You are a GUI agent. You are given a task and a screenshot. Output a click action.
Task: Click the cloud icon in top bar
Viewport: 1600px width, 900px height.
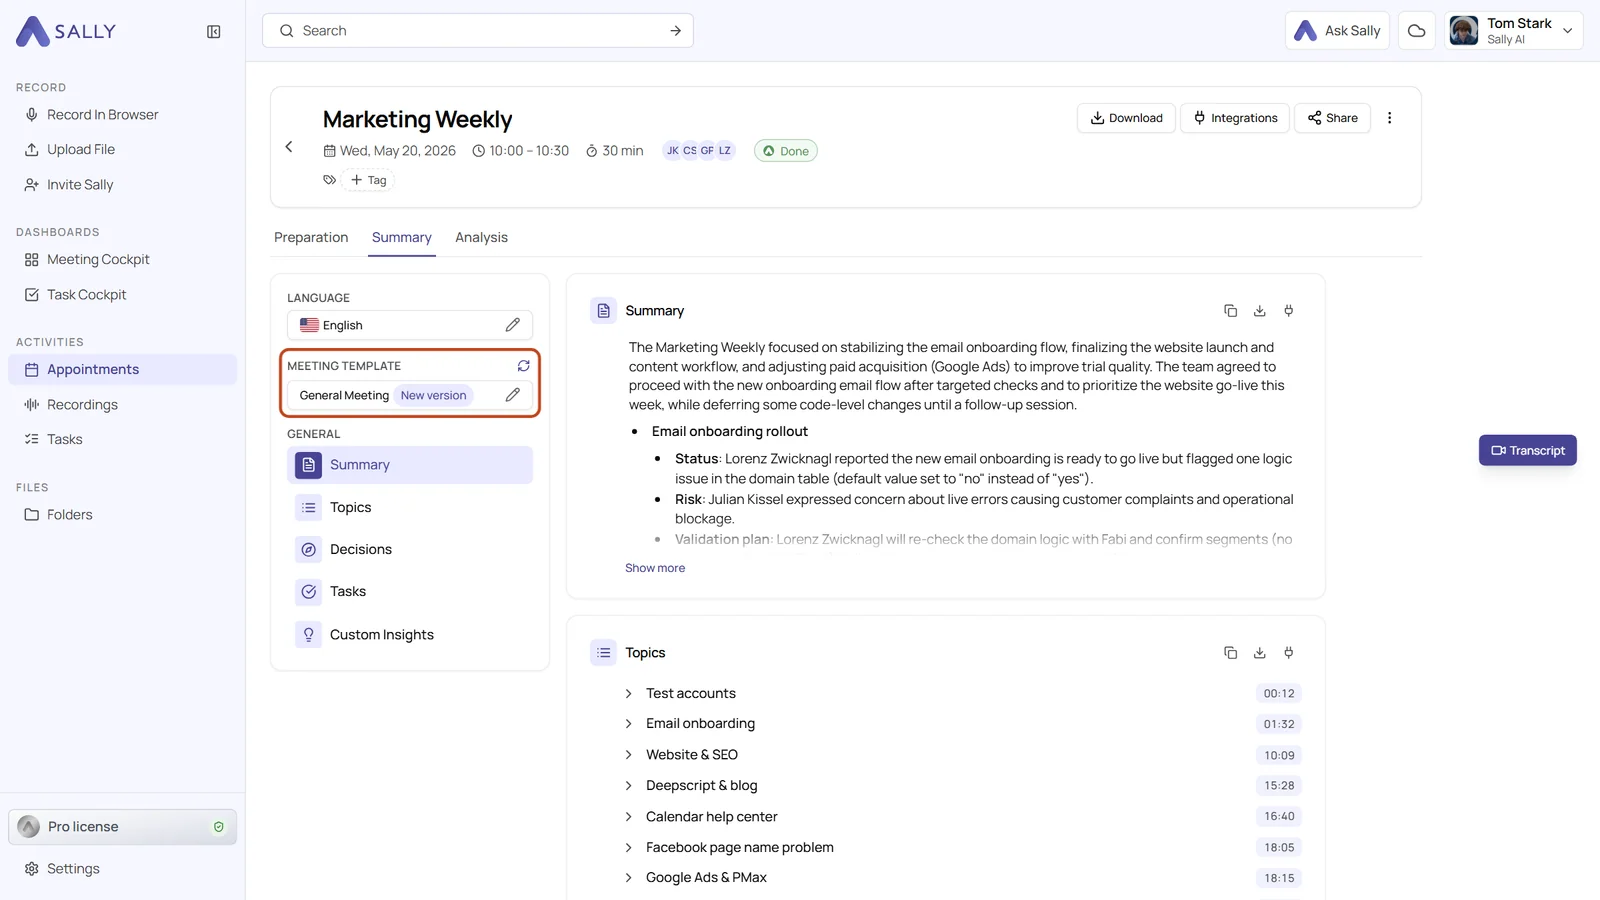[1416, 31]
